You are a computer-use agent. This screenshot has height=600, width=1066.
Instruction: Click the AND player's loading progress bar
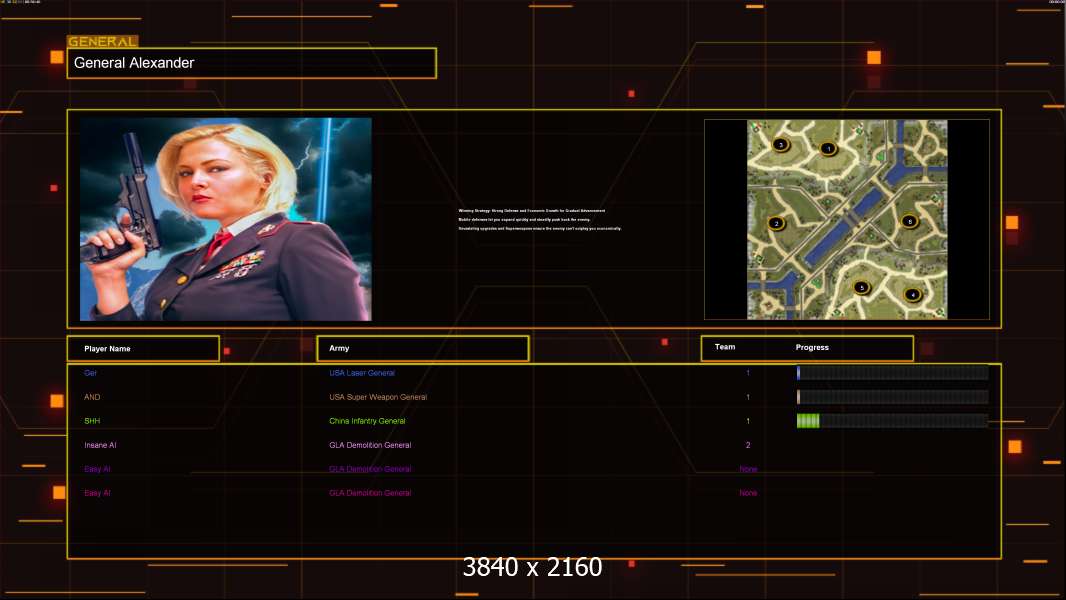(893, 397)
